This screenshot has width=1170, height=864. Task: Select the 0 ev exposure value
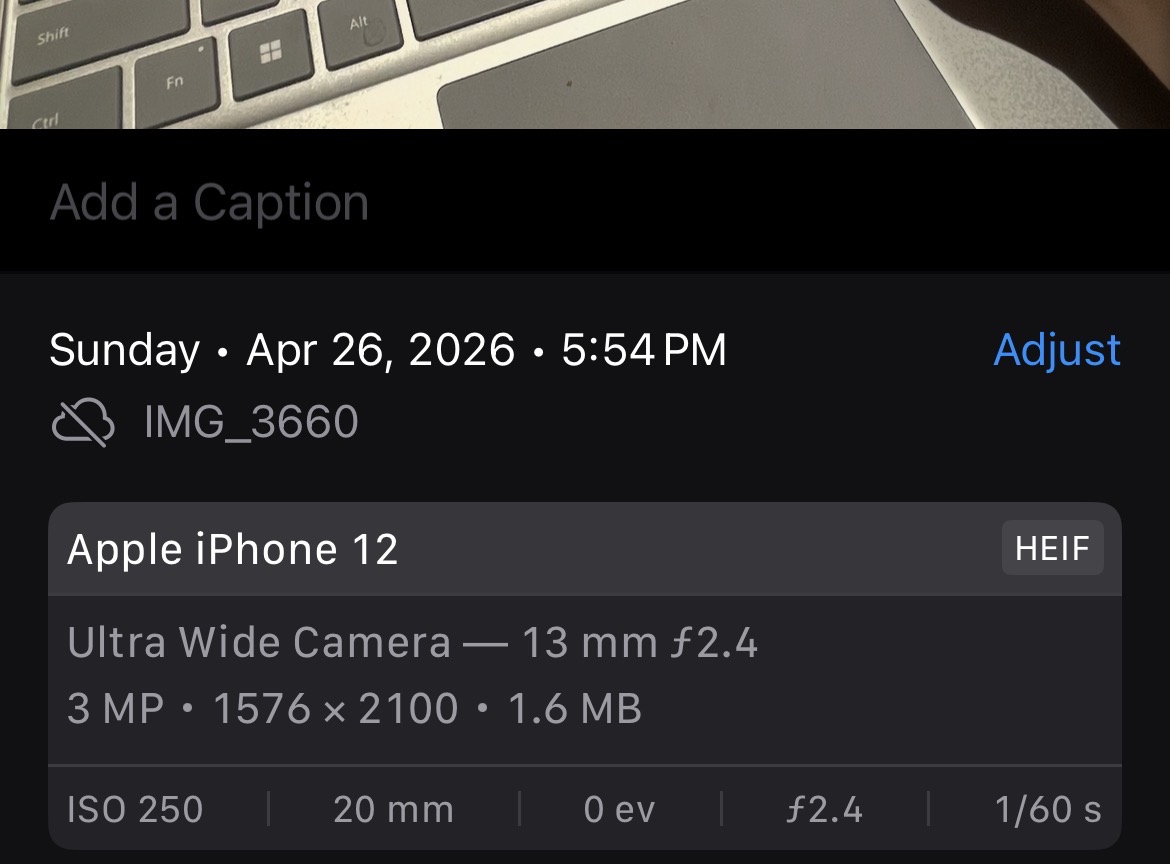coord(619,809)
